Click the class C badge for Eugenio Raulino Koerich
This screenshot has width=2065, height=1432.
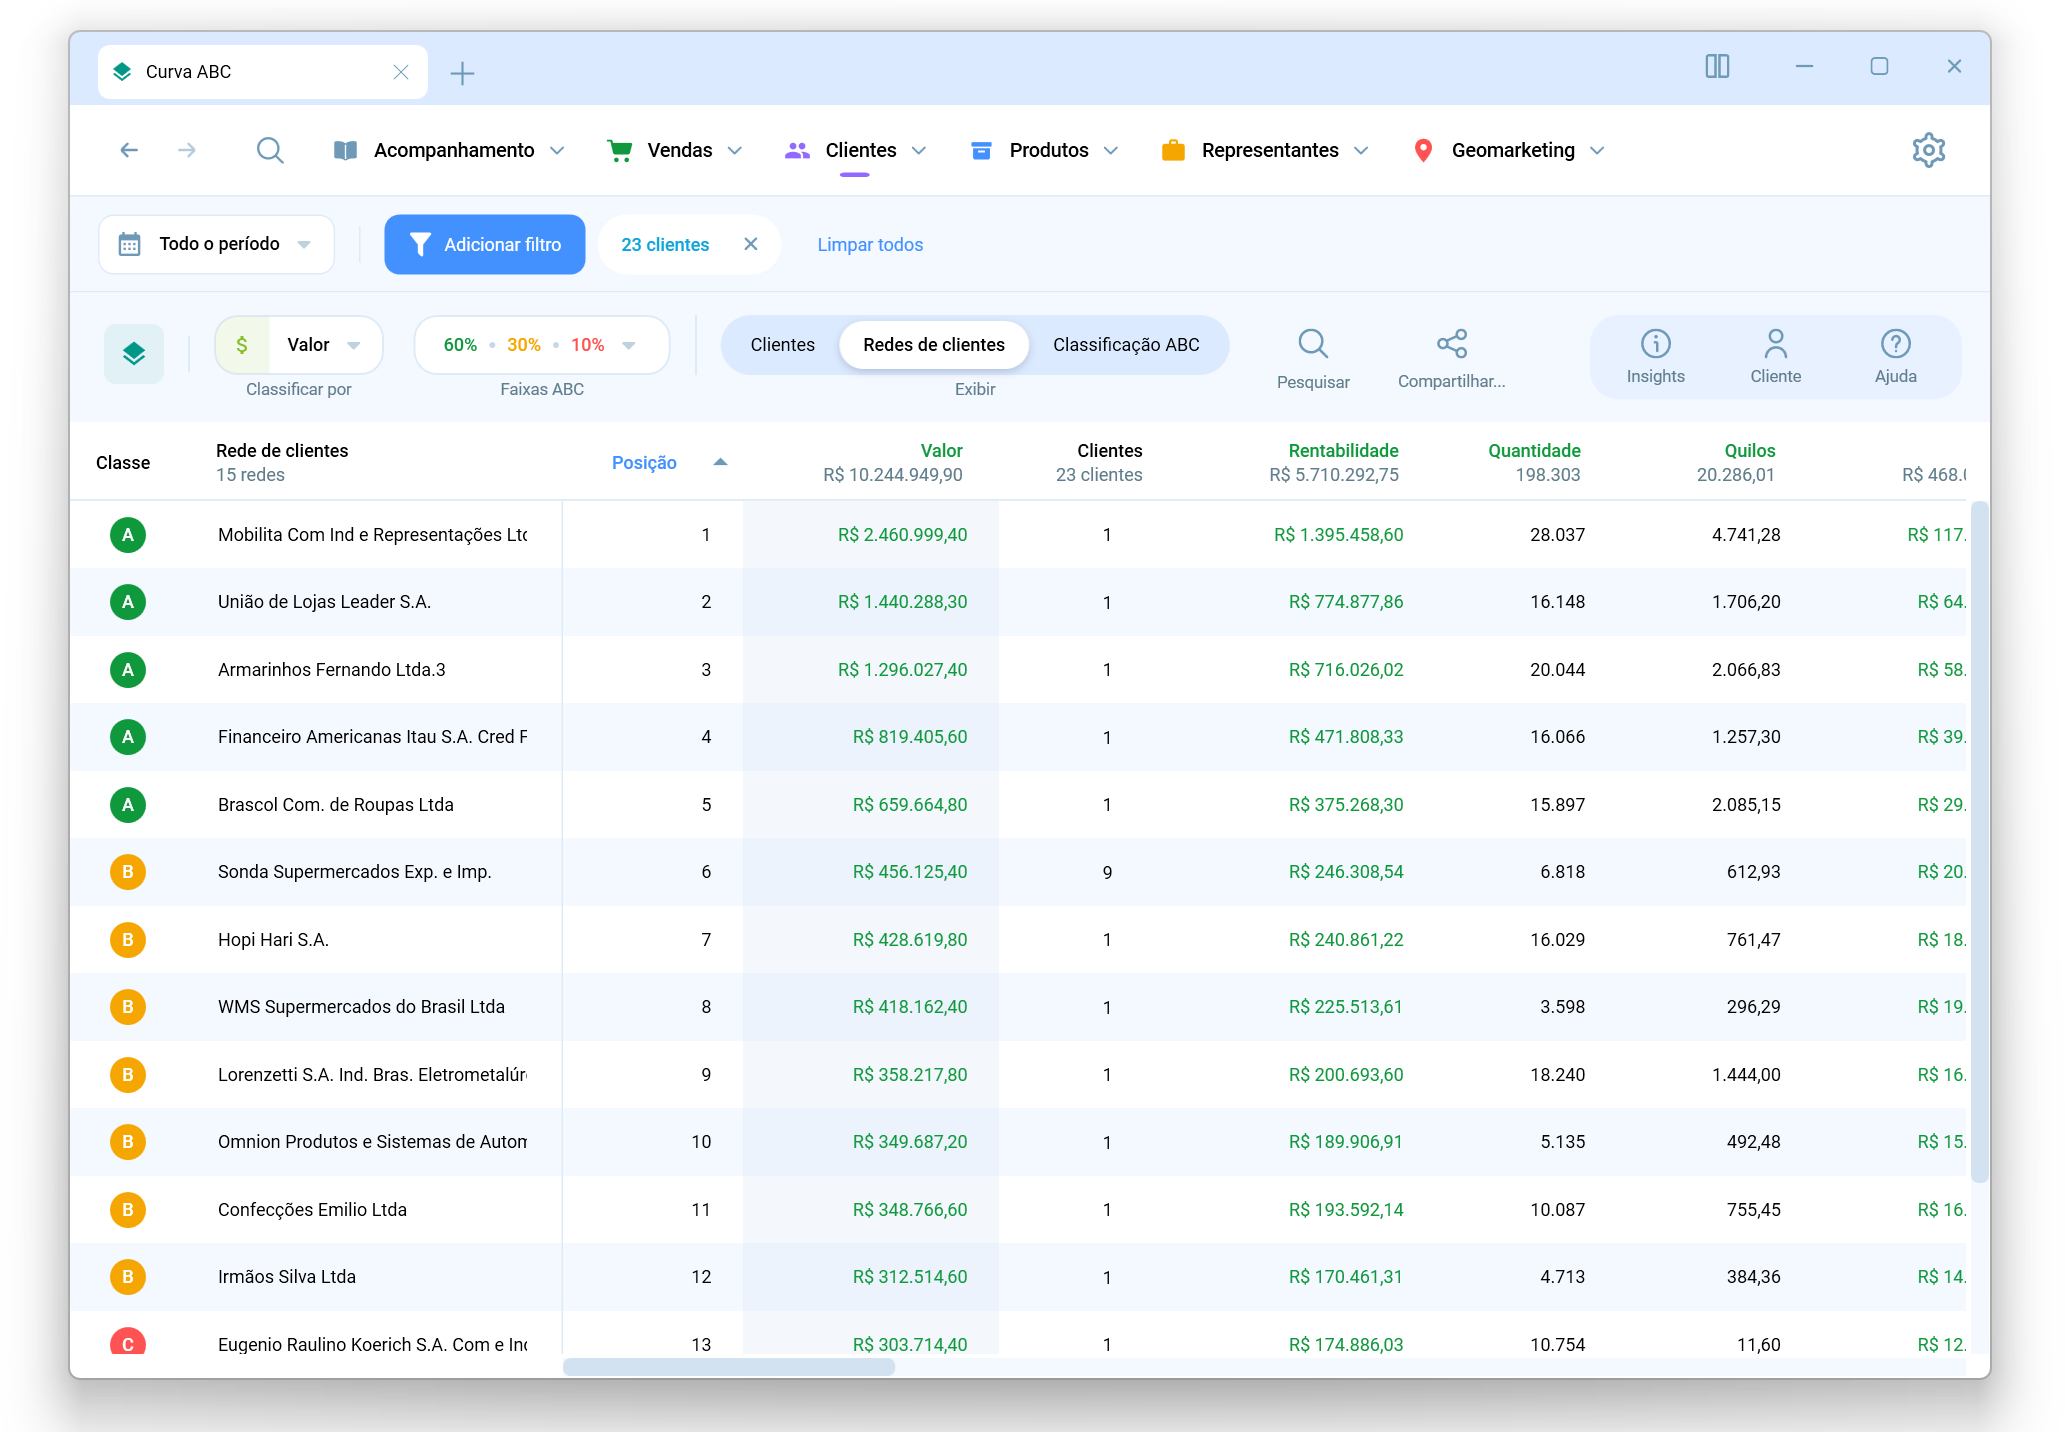pos(128,1343)
